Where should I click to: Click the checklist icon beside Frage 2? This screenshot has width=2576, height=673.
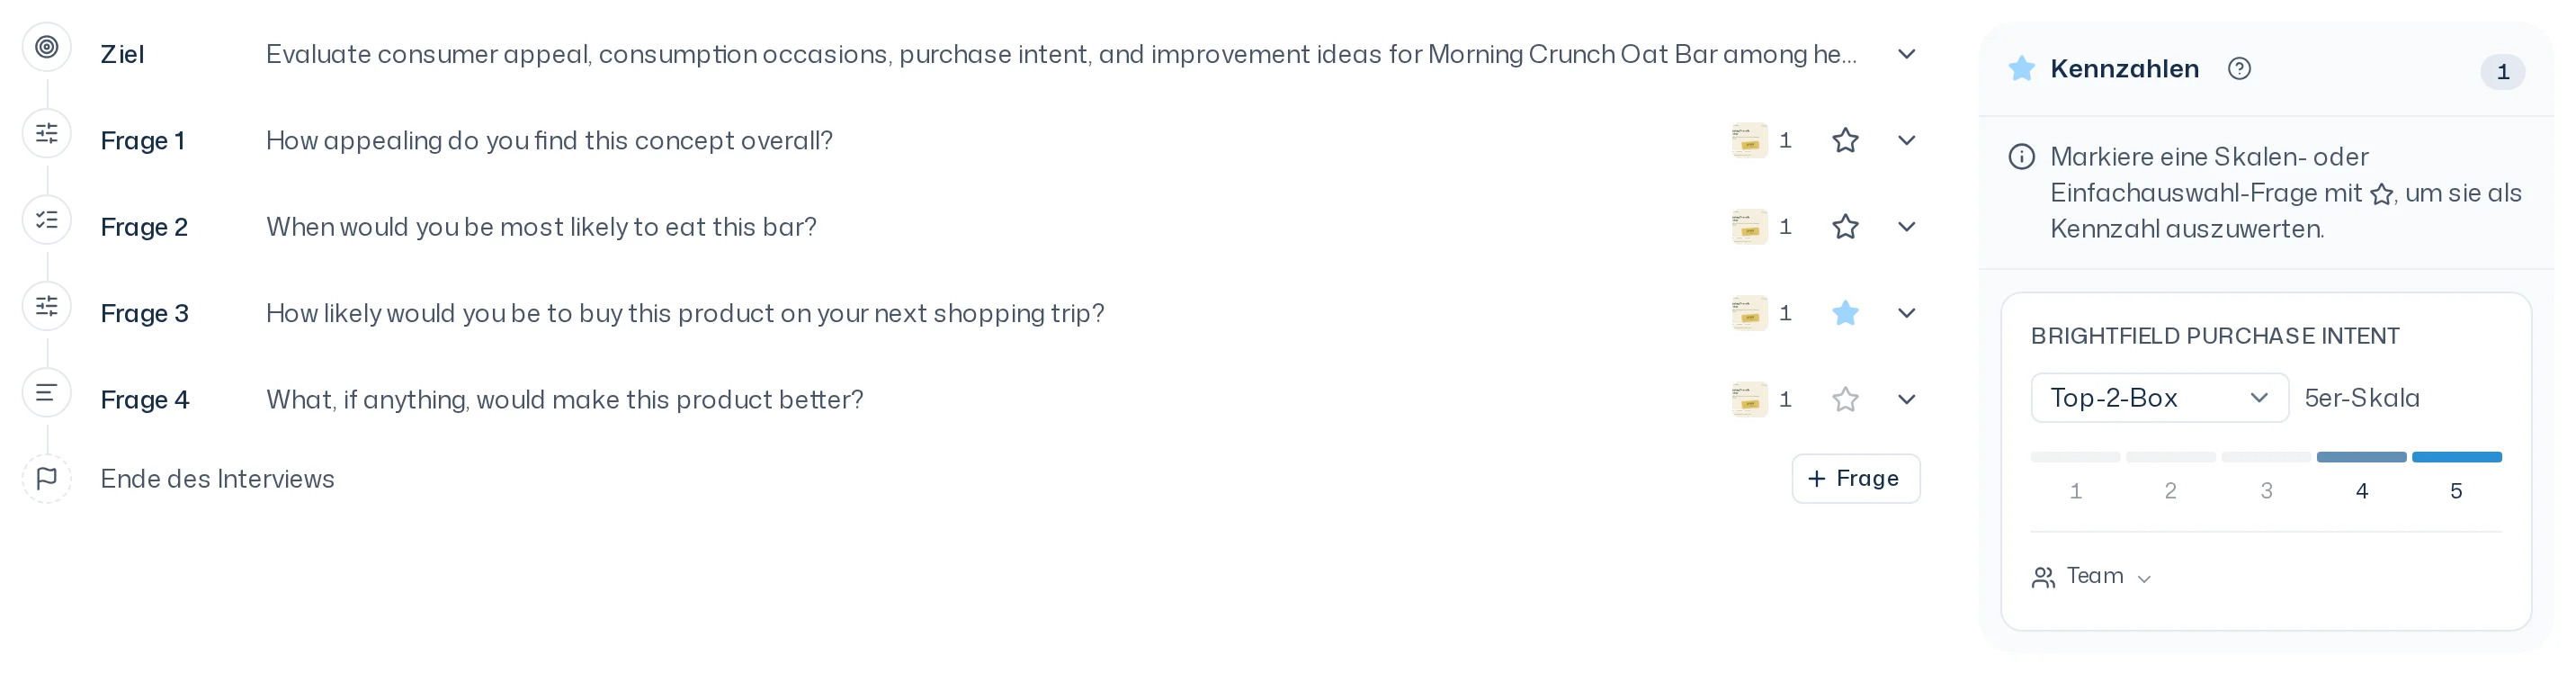47,220
